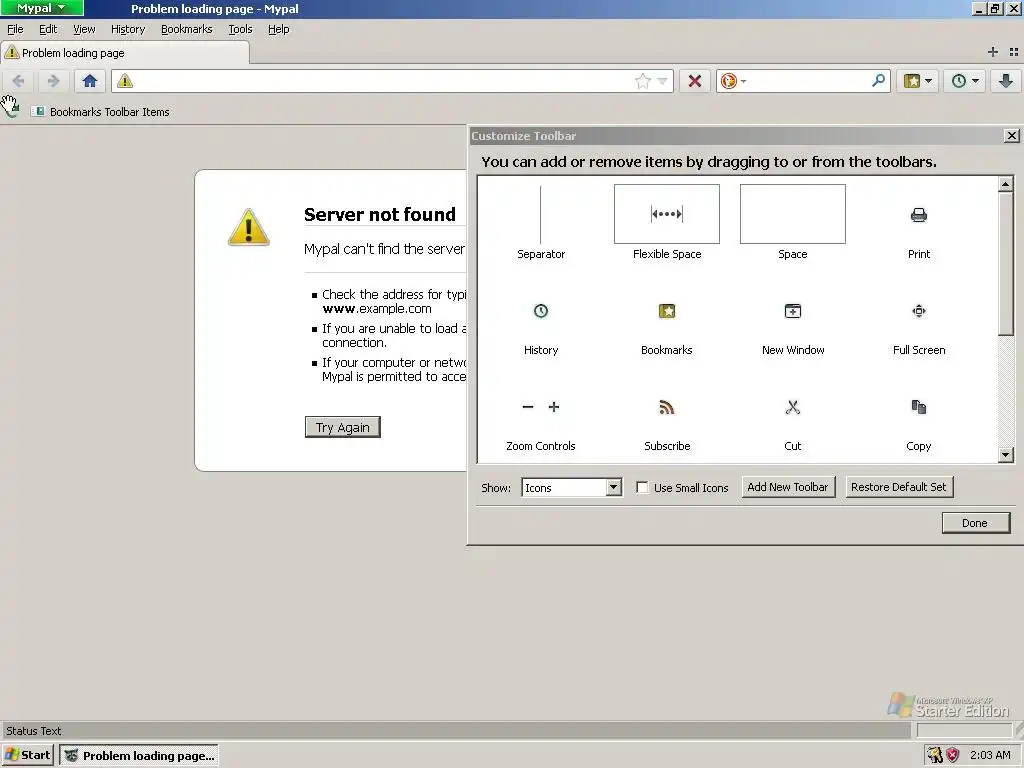Click the system tray clock 2:03 AM

[990, 755]
